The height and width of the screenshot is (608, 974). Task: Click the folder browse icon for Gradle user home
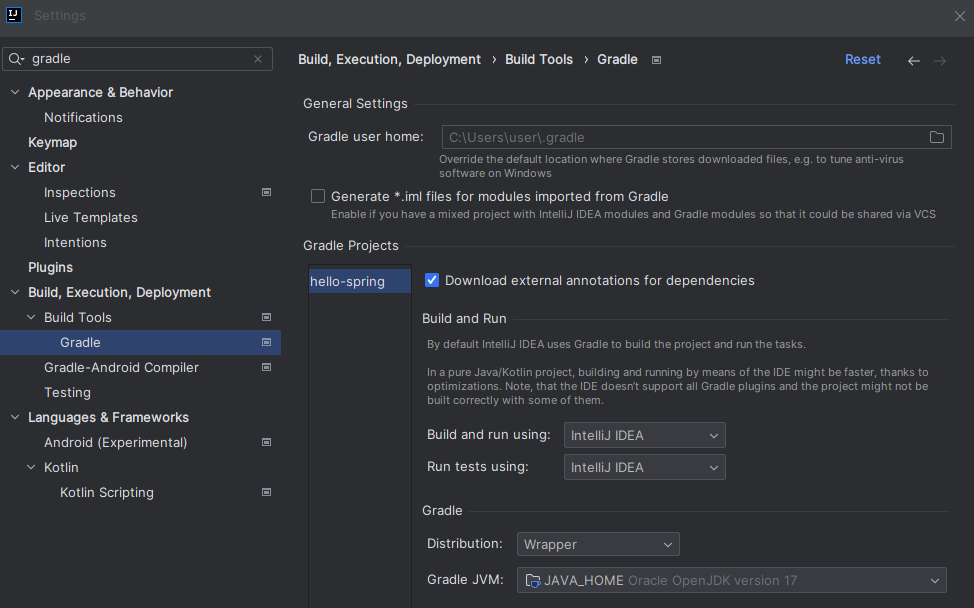(x=937, y=137)
